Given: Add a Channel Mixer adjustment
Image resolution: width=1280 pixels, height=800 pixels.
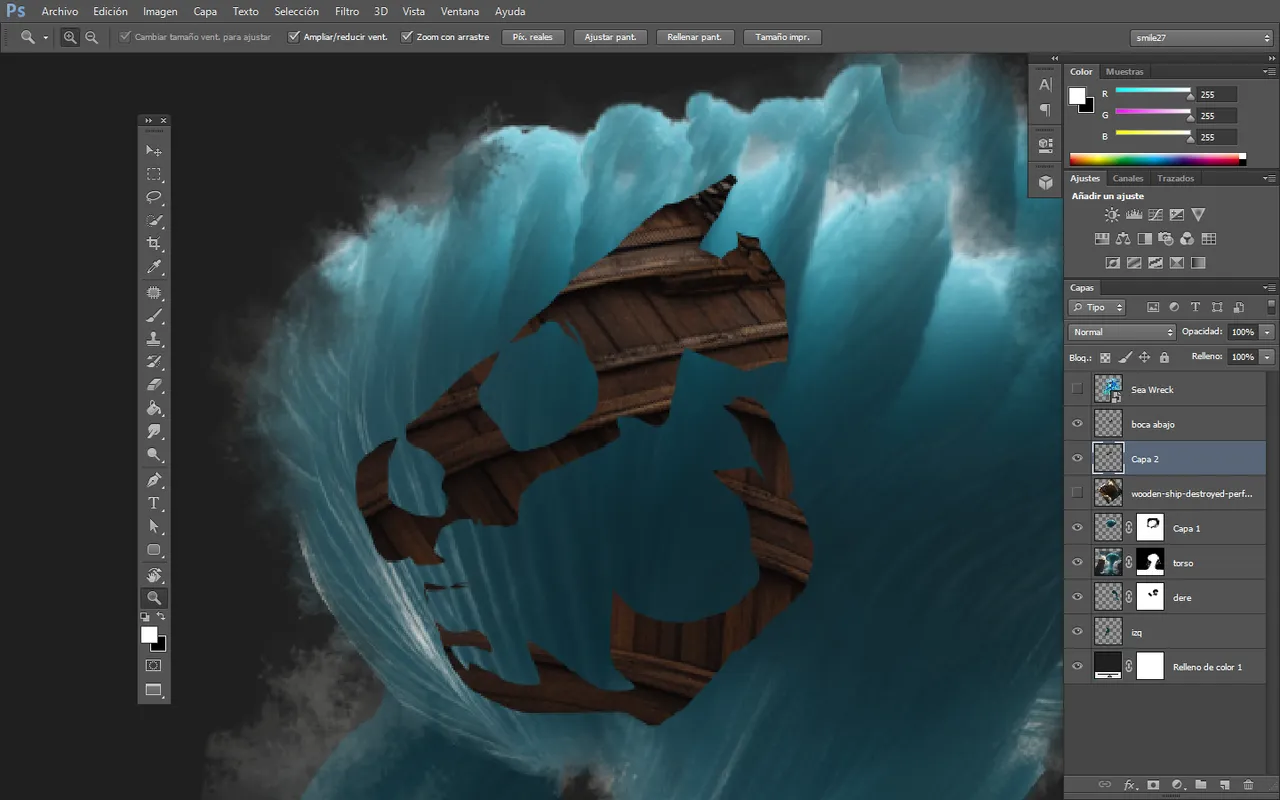Looking at the screenshot, I should (1187, 239).
